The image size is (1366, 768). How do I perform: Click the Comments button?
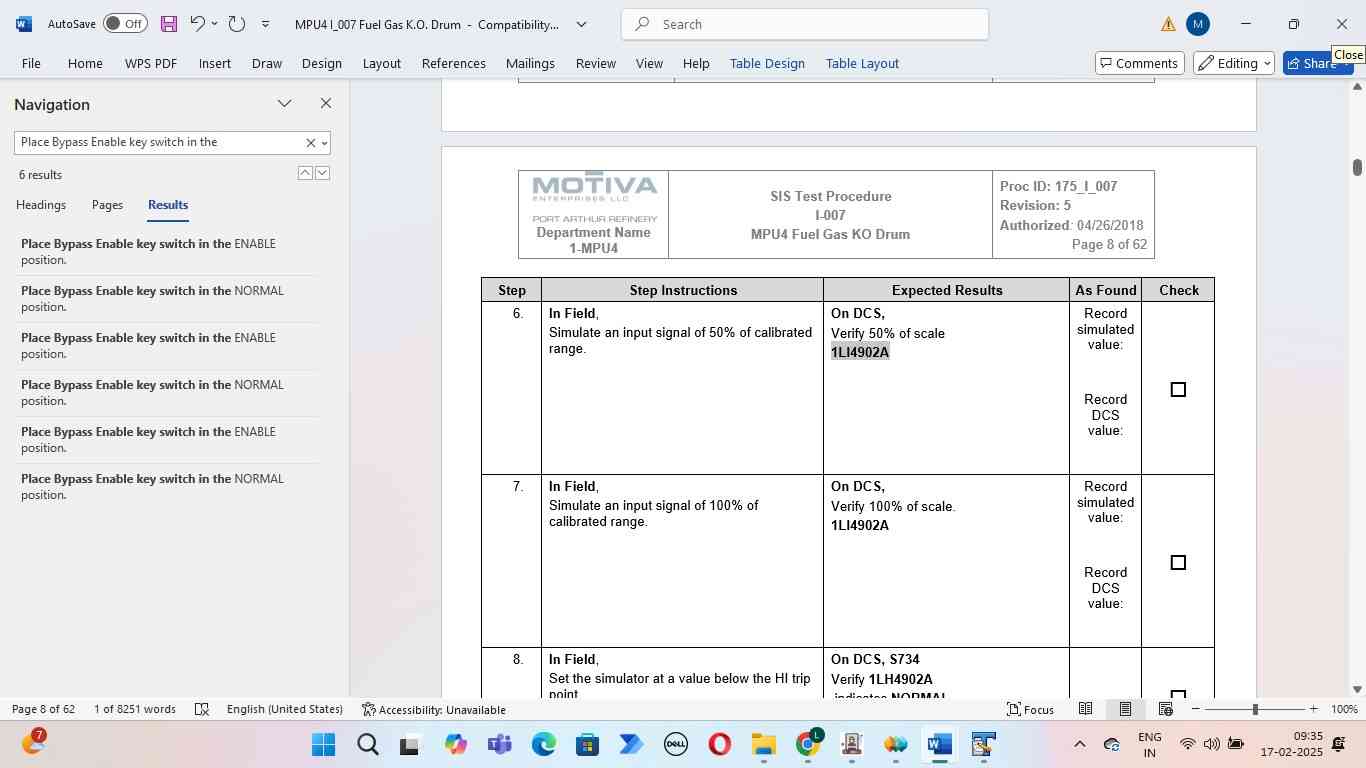click(1140, 63)
